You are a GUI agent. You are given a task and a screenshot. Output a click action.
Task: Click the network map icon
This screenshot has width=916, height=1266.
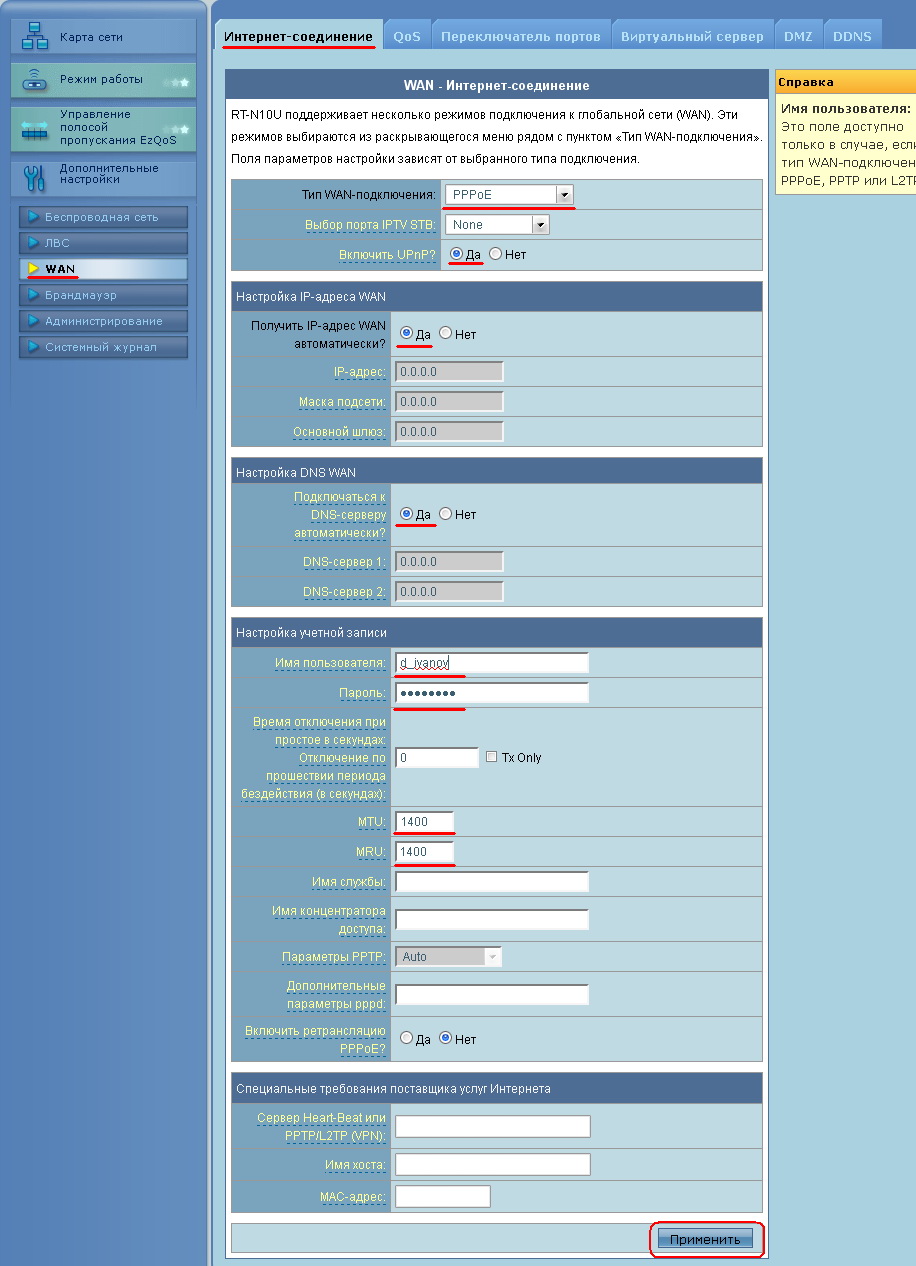[35, 36]
